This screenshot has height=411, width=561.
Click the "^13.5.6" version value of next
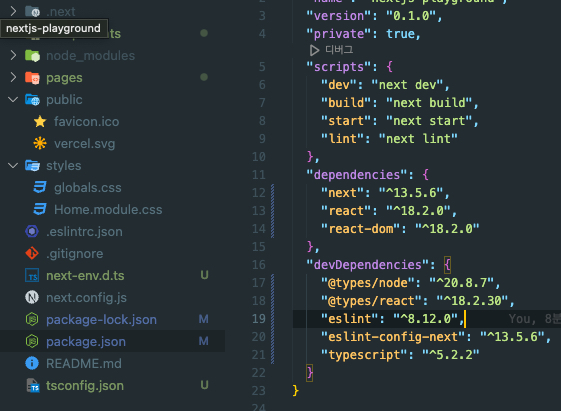[x=411, y=193]
